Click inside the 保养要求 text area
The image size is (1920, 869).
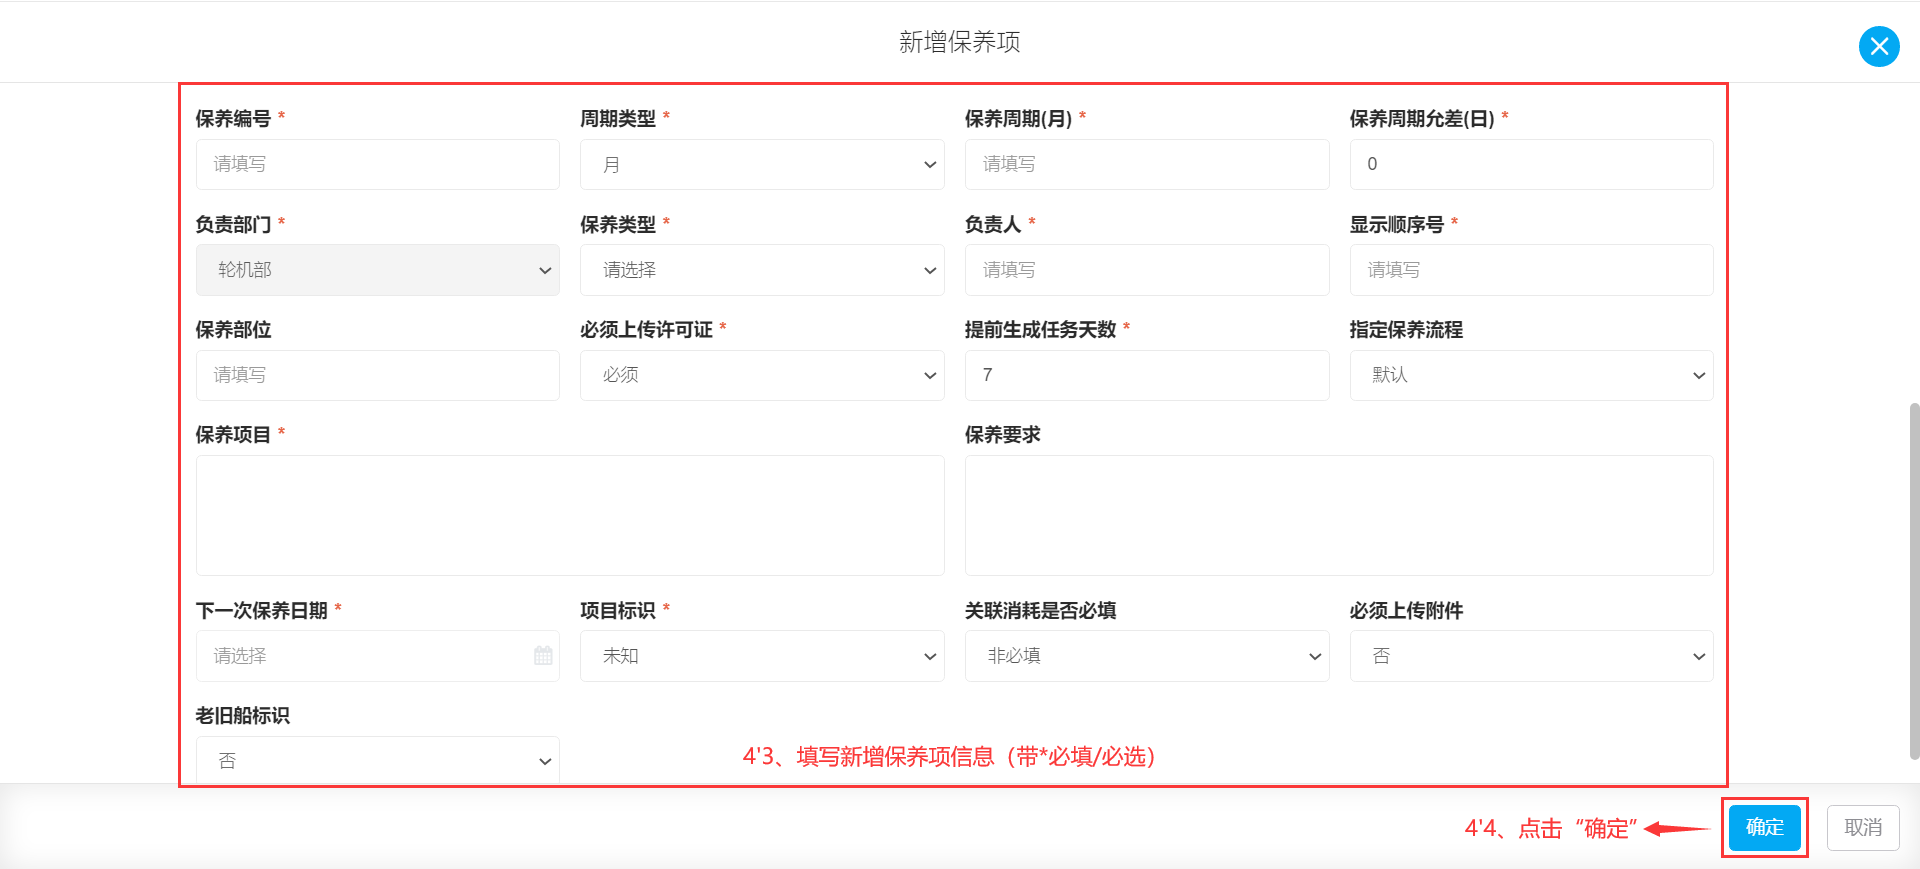click(x=1339, y=515)
